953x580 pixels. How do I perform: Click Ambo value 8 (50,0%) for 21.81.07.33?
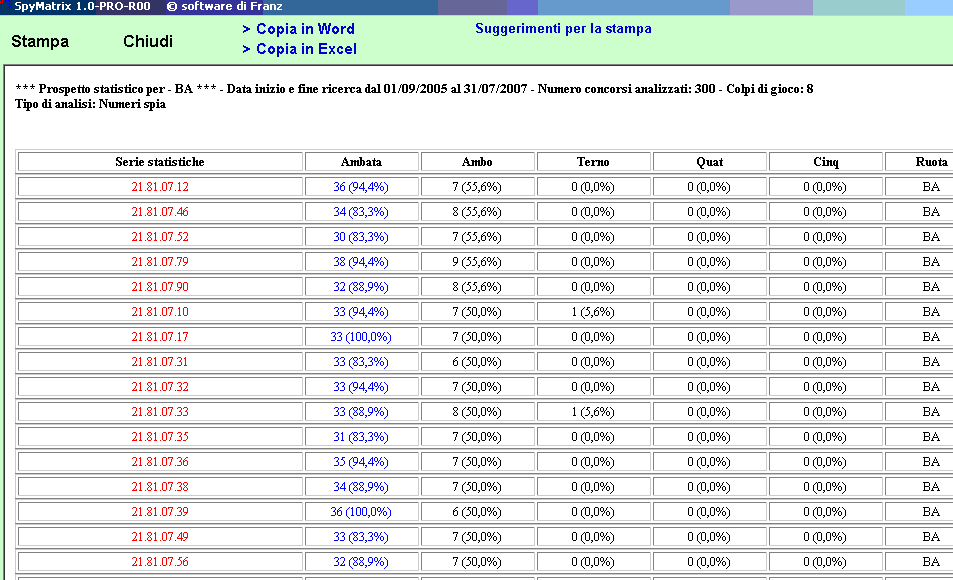[477, 412]
